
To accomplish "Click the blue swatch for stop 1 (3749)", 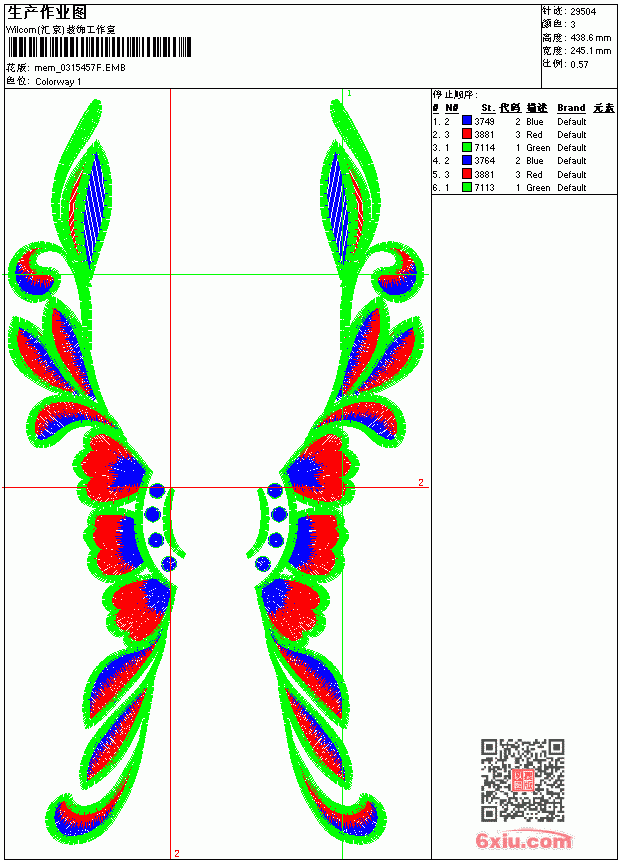I will [467, 121].
